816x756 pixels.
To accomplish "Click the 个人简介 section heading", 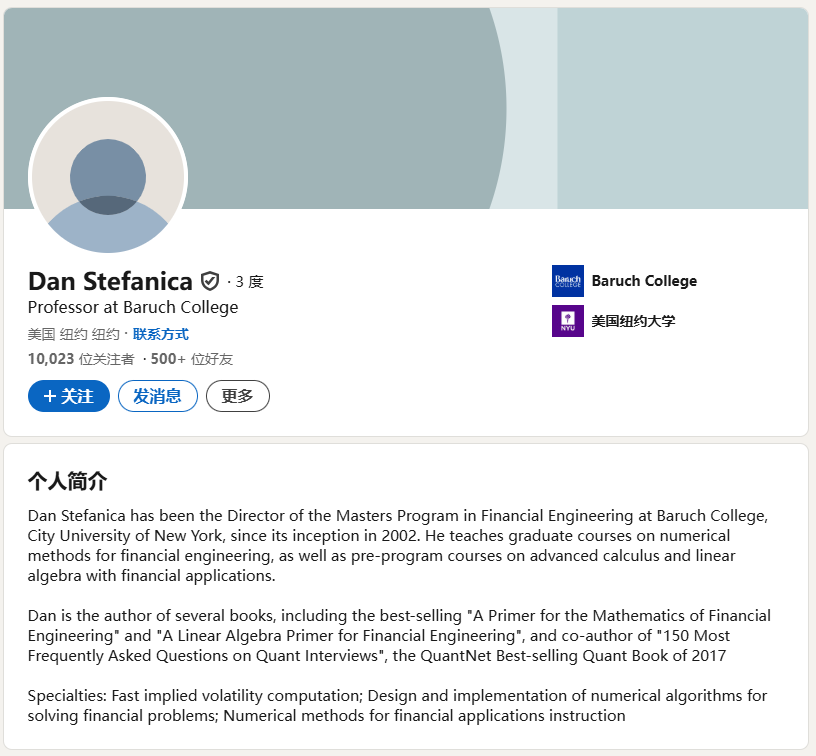I will click(x=67, y=481).
